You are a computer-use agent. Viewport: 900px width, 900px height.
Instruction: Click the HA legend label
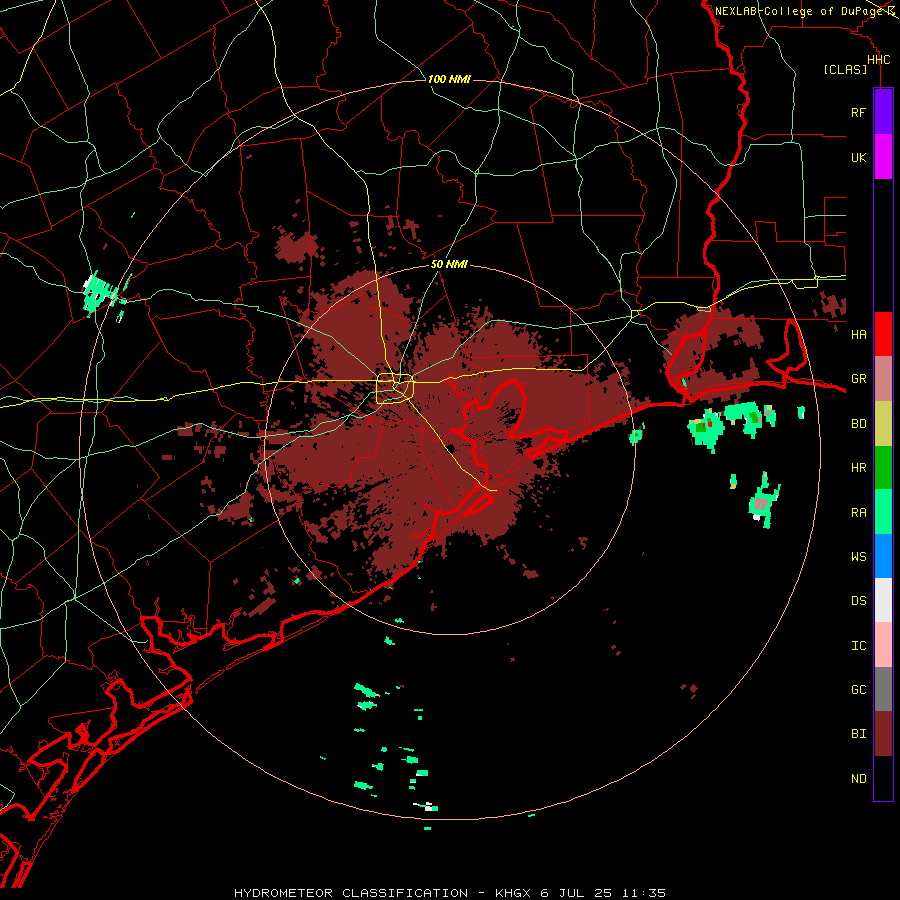click(x=858, y=334)
